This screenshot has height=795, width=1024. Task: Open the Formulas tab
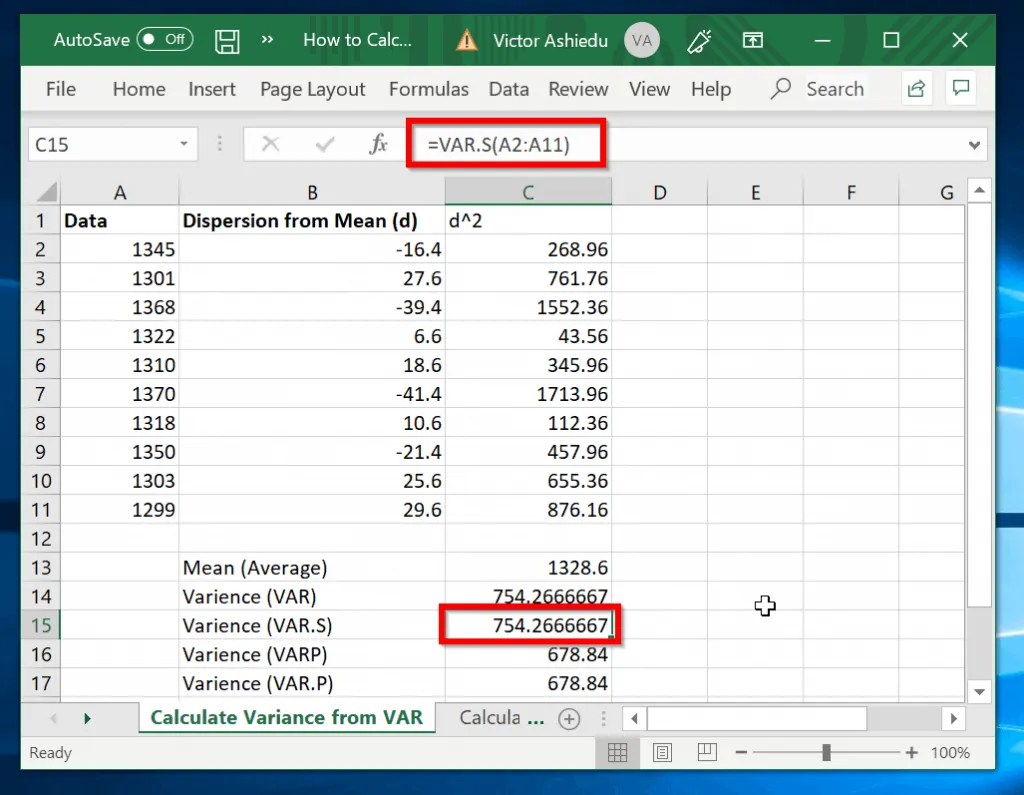pos(428,89)
